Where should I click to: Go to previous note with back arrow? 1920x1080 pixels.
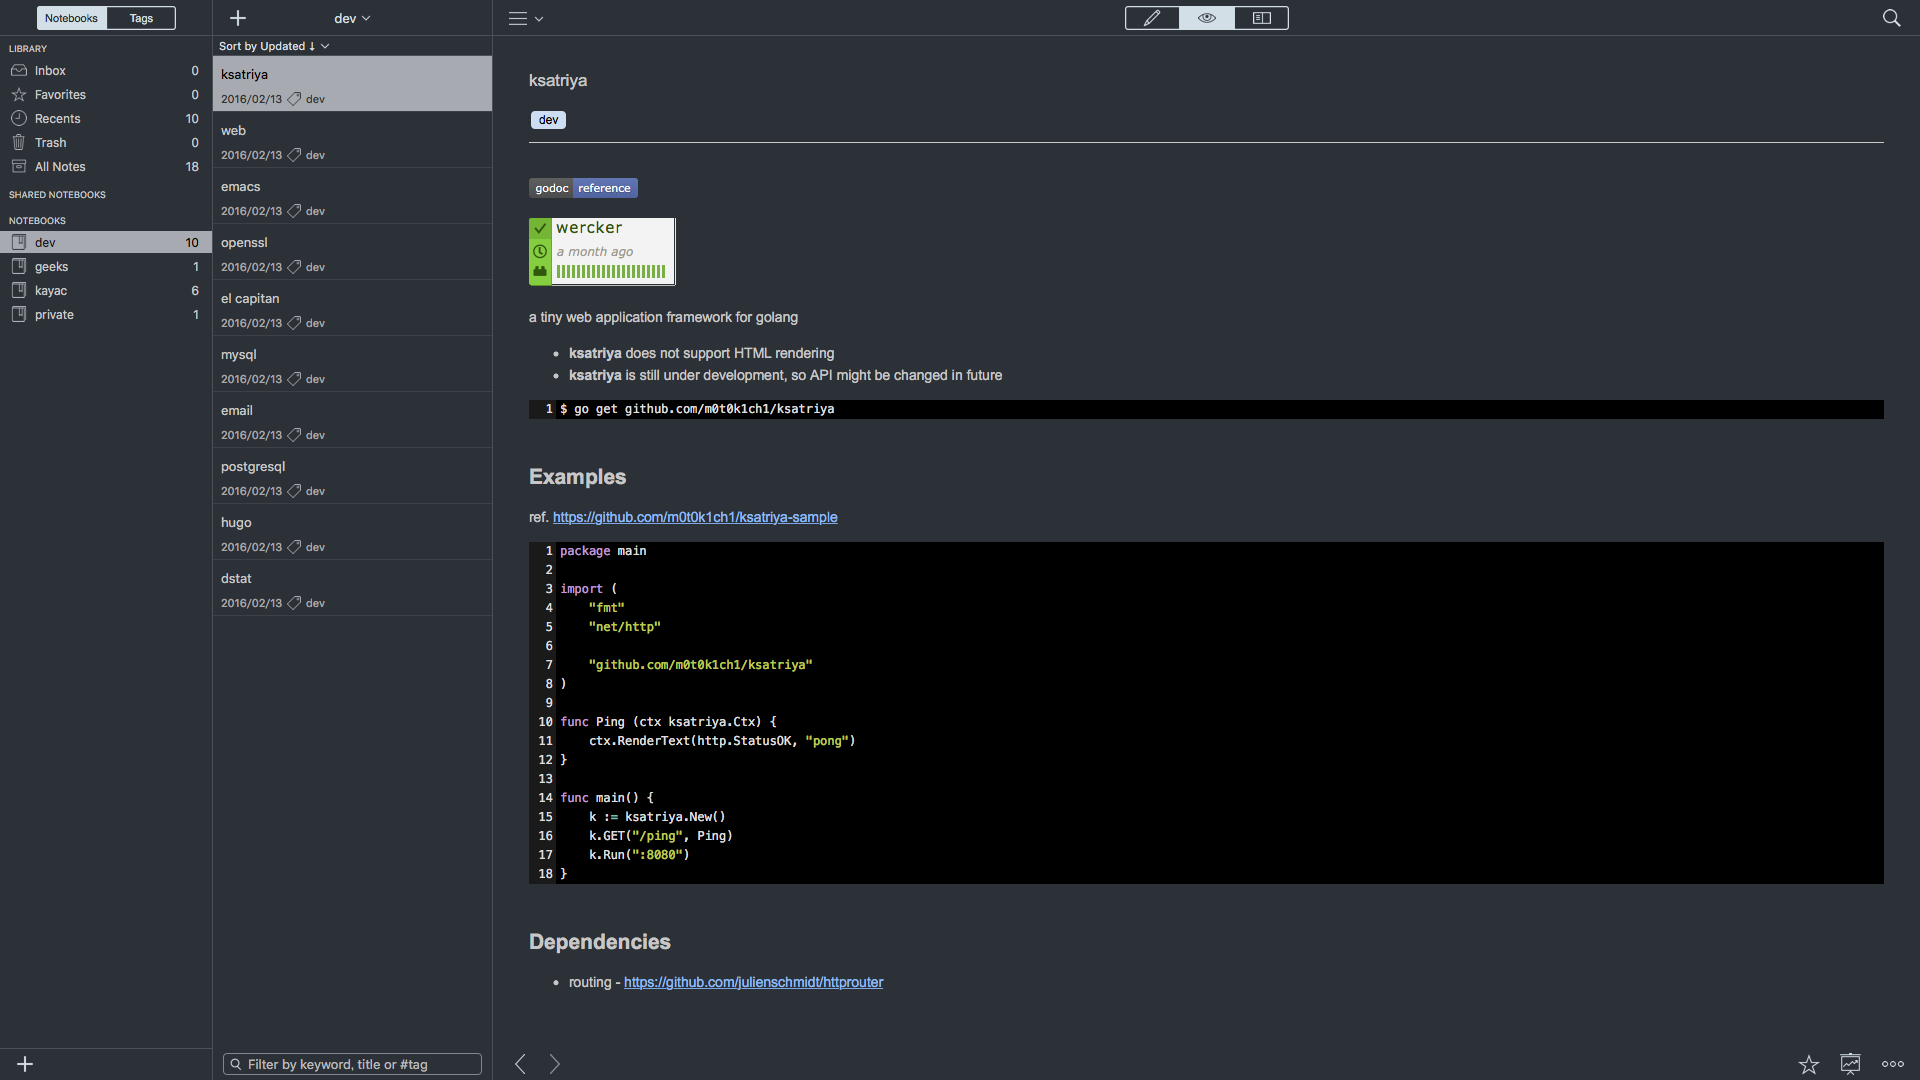[520, 1064]
